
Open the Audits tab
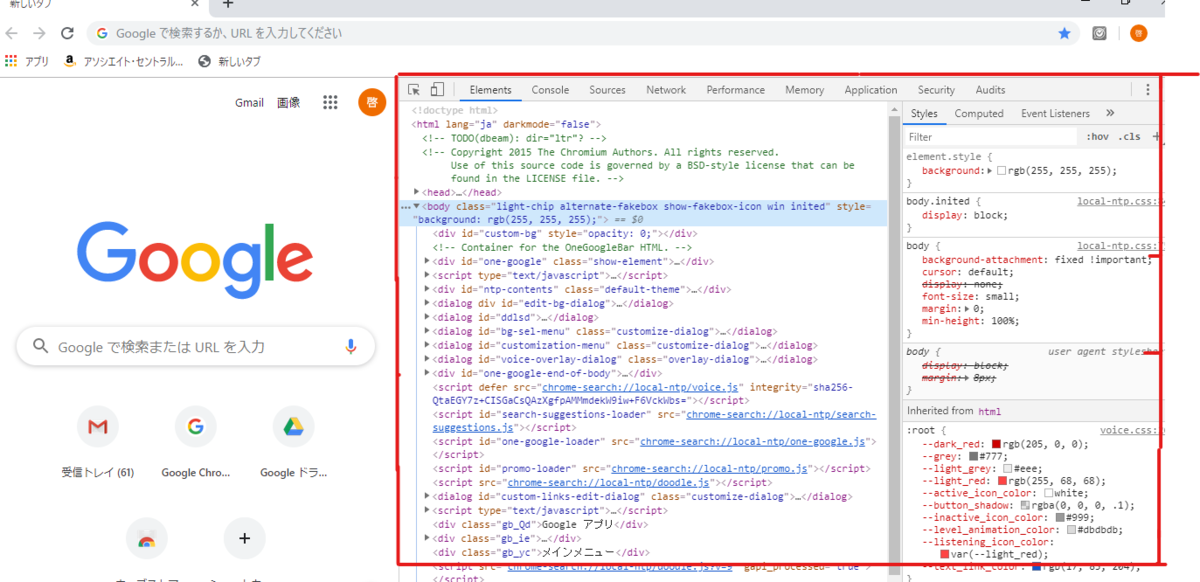pos(990,90)
